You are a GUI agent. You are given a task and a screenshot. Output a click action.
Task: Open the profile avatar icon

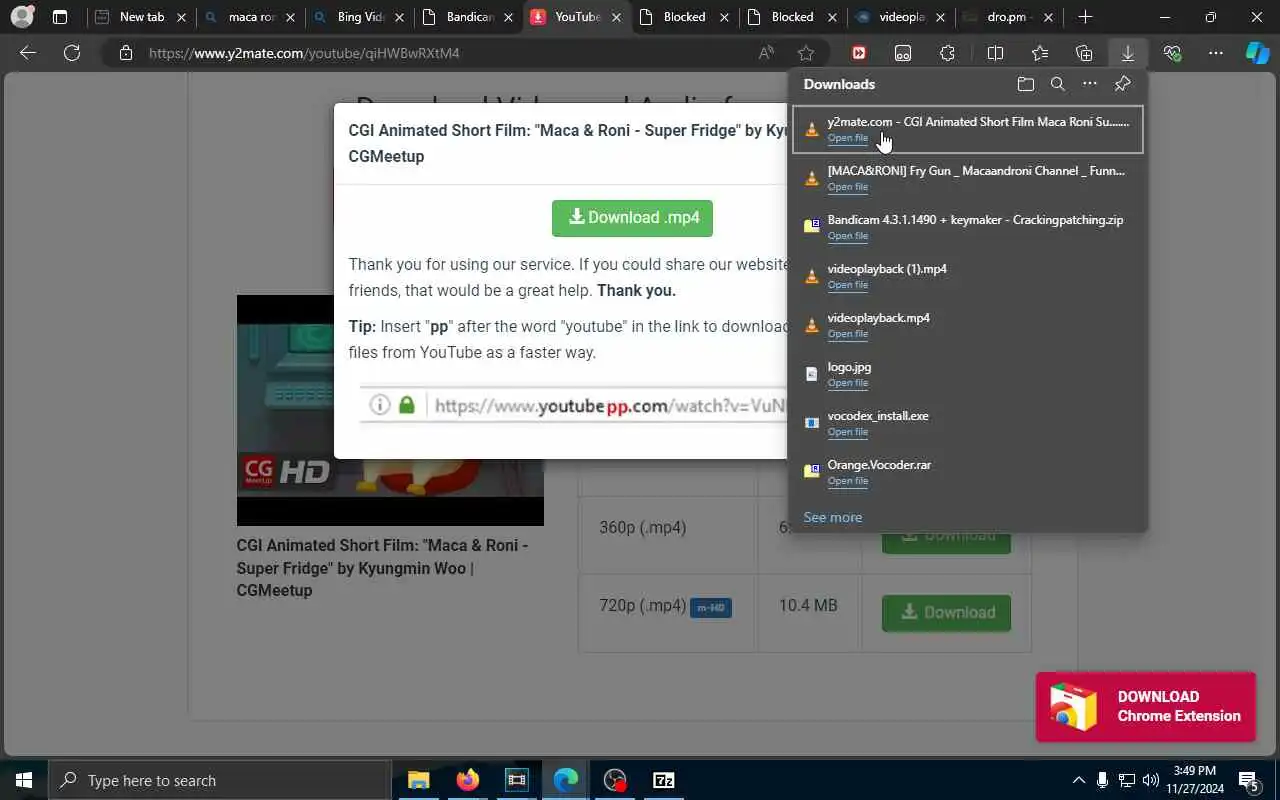click(22, 17)
